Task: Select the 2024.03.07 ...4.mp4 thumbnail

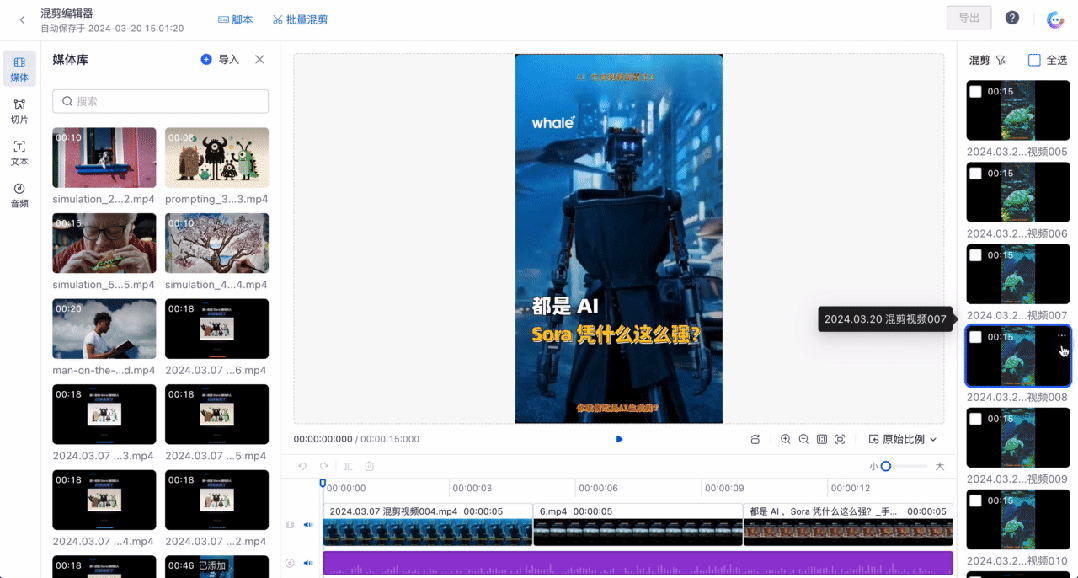Action: click(x=104, y=500)
